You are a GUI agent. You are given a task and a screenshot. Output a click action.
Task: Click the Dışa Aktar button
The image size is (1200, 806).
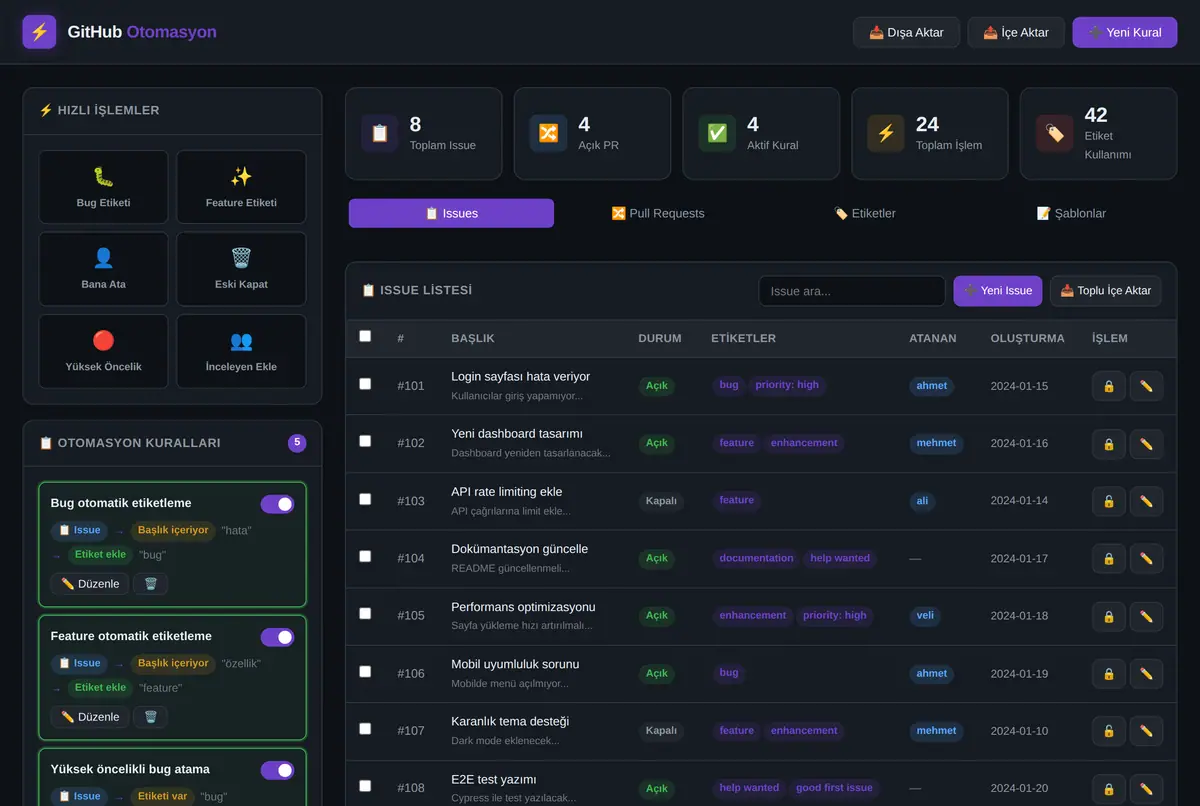[x=906, y=32]
